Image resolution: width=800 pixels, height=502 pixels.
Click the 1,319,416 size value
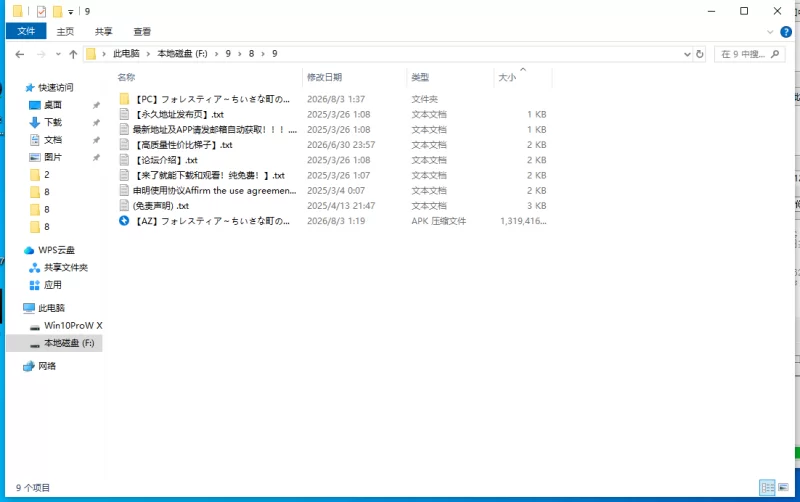click(x=523, y=221)
